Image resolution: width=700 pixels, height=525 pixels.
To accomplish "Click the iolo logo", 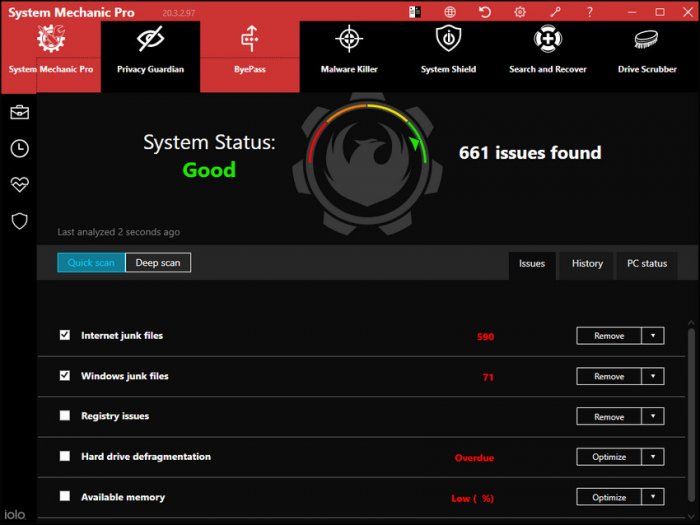I will (x=15, y=515).
